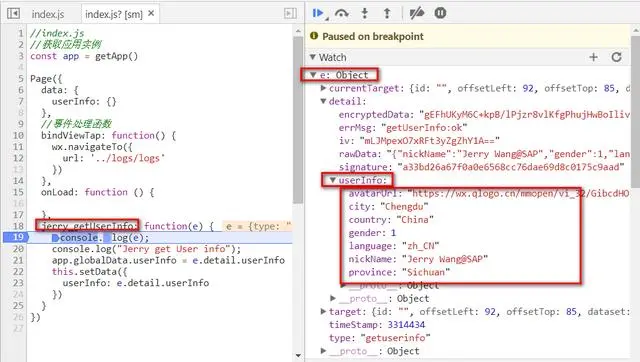Click line number 20 in the gutter
The height and width of the screenshot is (362, 640).
click(x=18, y=249)
